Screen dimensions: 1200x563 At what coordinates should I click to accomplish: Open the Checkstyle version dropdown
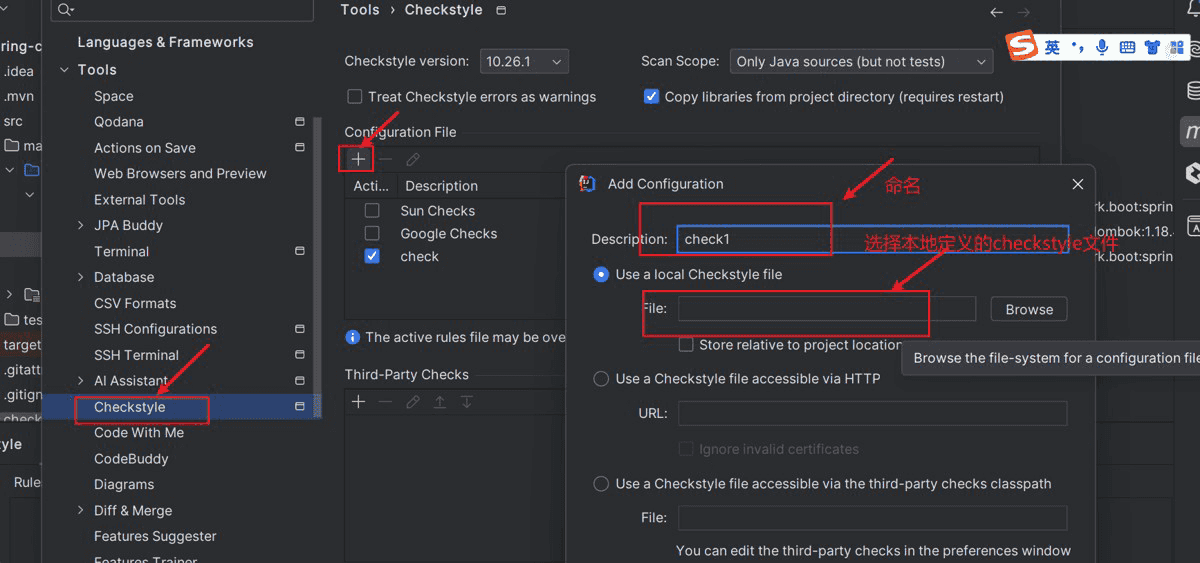coord(524,62)
